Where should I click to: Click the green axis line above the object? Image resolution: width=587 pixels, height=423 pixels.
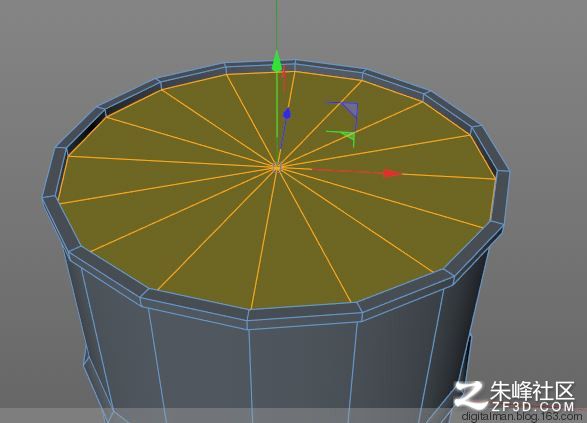tap(277, 24)
